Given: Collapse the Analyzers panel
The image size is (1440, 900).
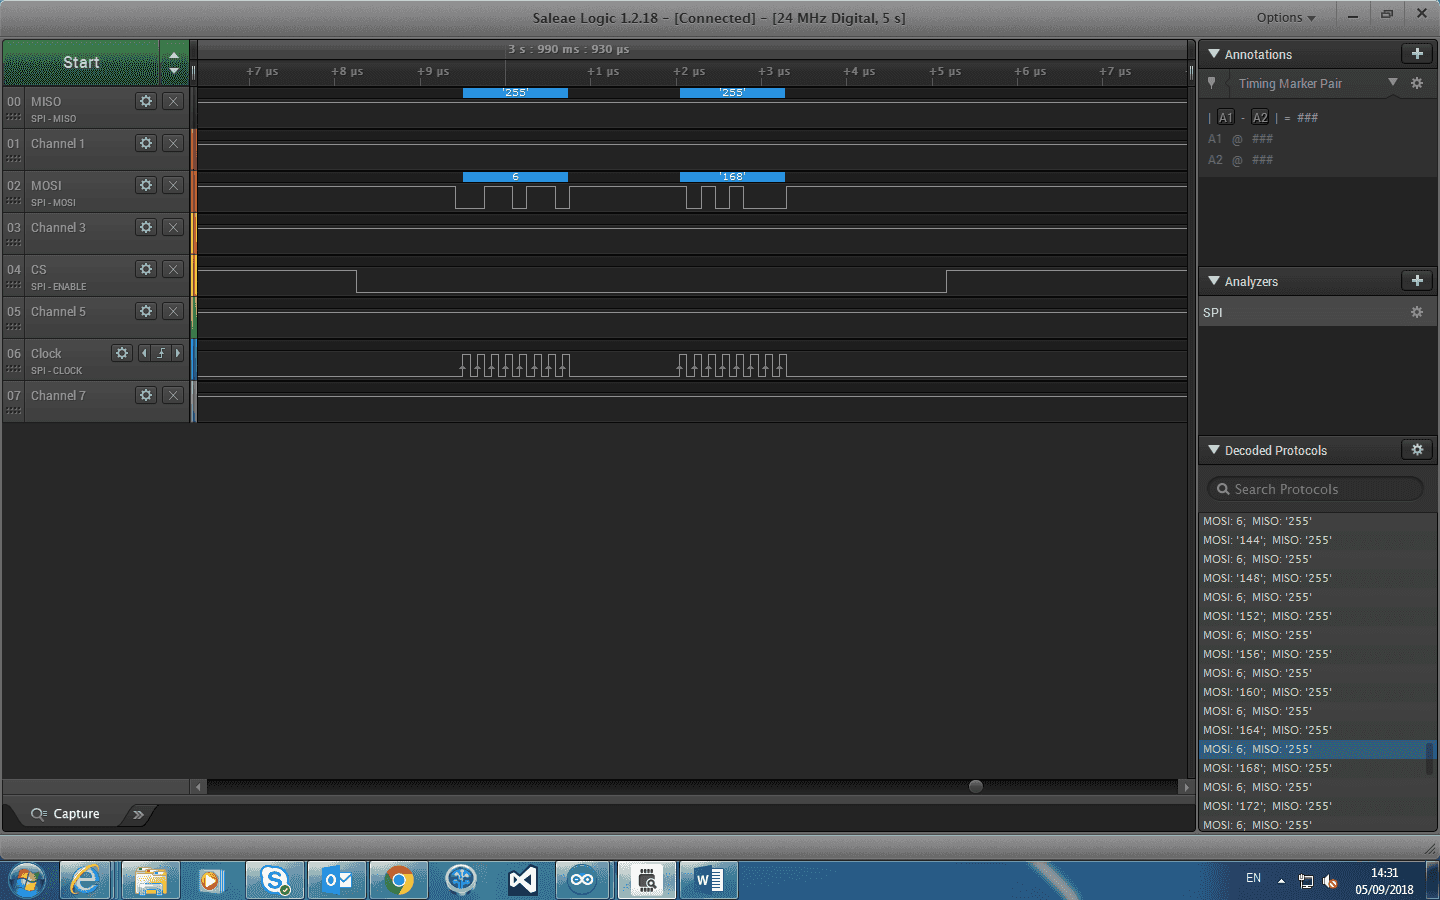Looking at the screenshot, I should coord(1214,281).
